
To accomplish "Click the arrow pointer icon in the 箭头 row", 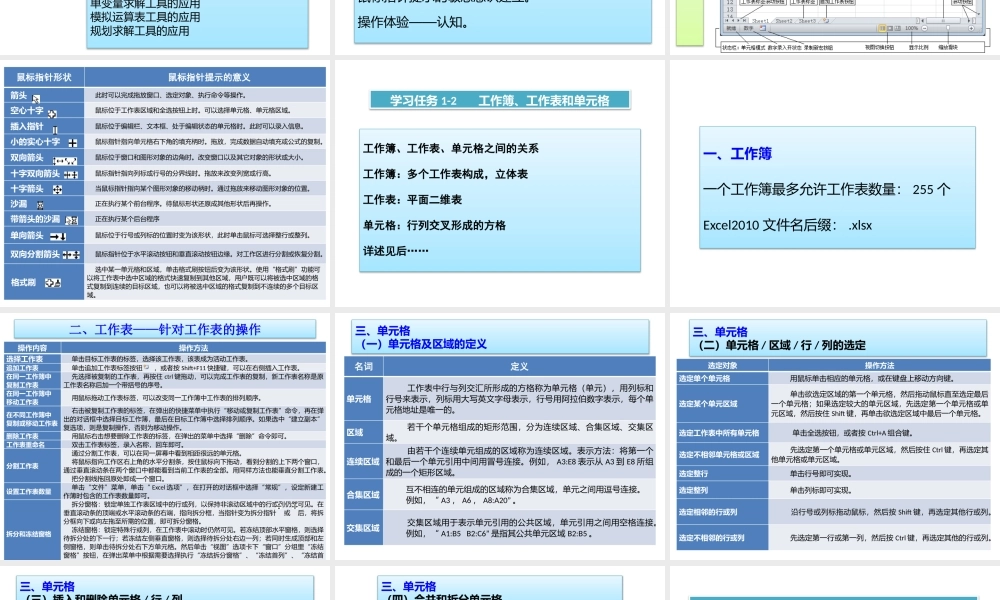I will (34, 97).
